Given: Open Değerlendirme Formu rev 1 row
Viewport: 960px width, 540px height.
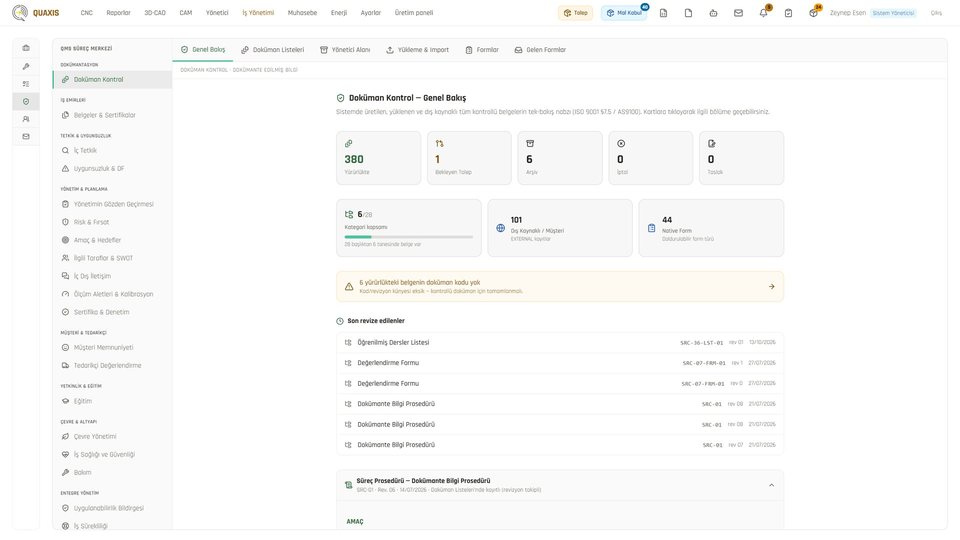Looking at the screenshot, I should pyautogui.click(x=560, y=363).
